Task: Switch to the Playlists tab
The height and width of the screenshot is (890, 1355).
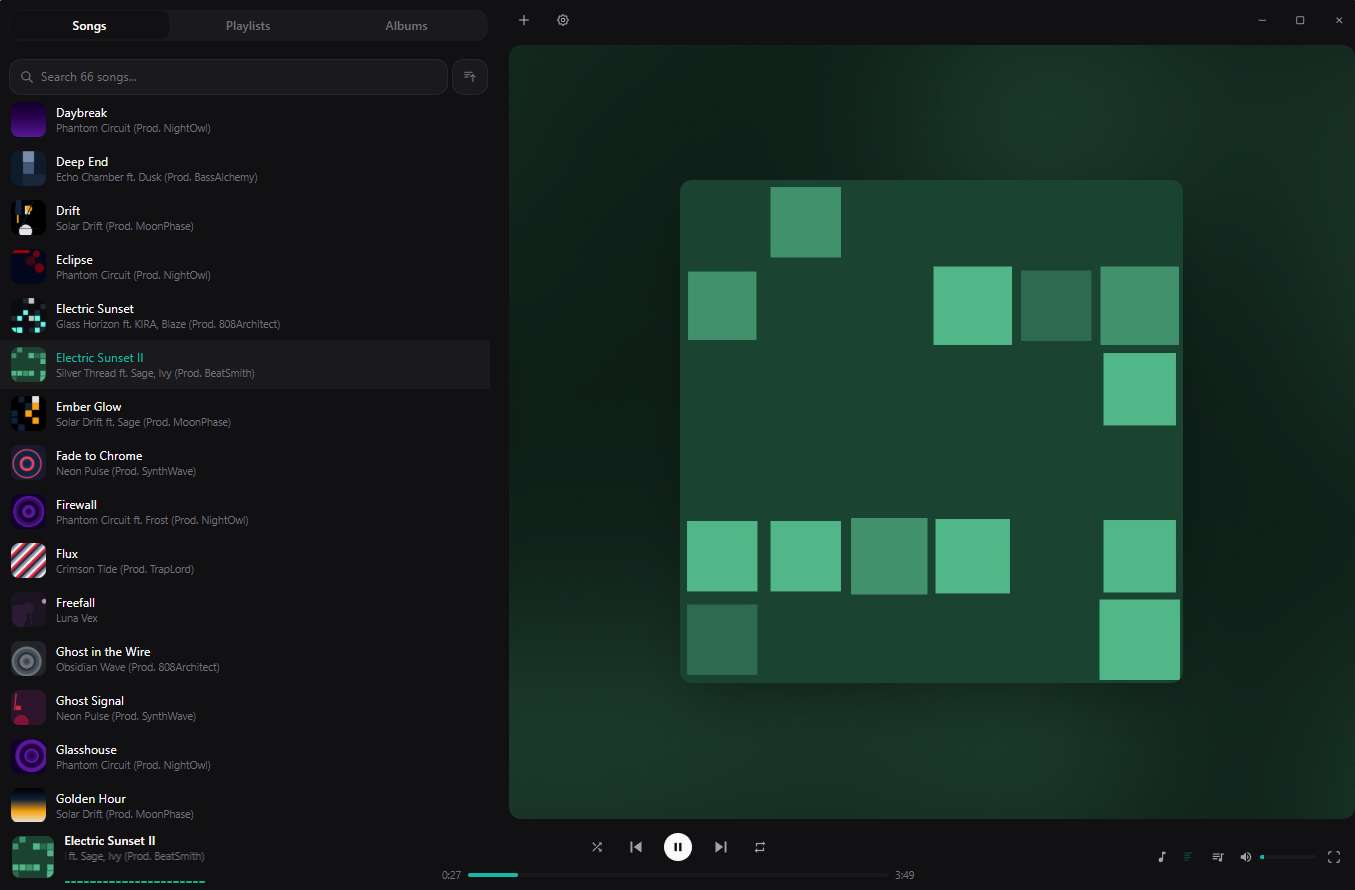Action: tap(248, 26)
